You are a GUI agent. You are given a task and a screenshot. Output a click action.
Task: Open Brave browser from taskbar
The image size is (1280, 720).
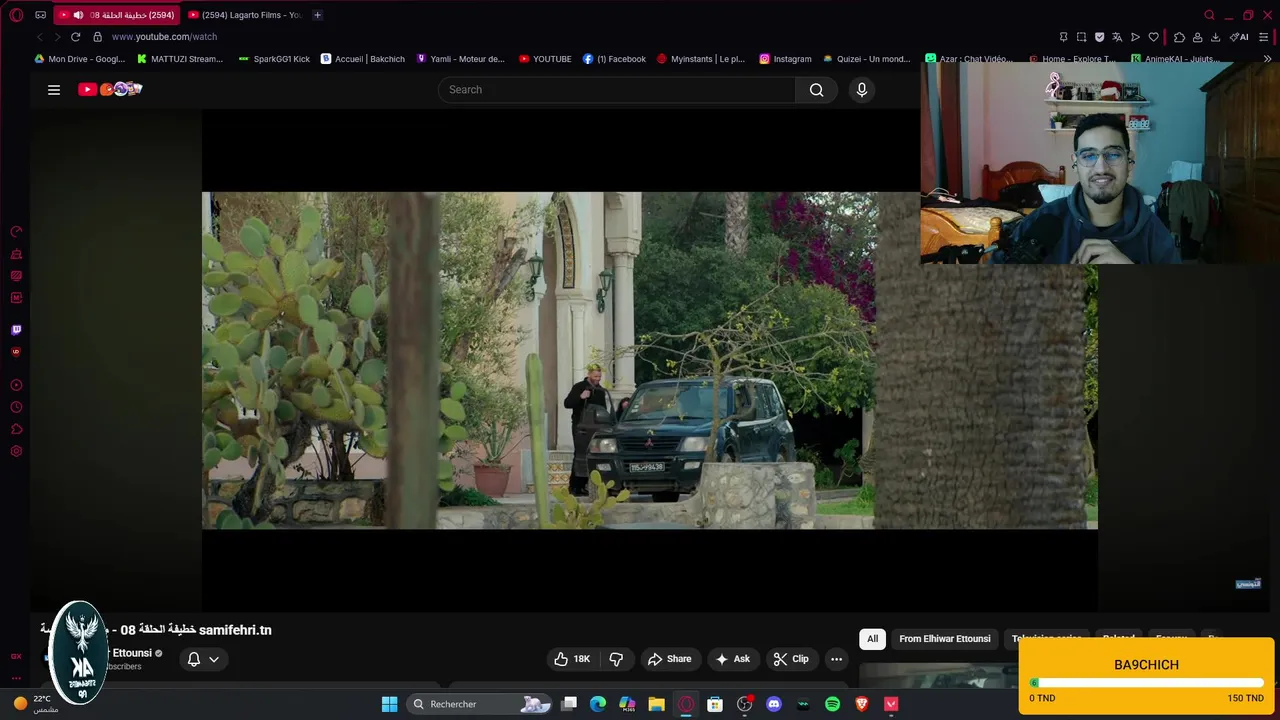(x=862, y=704)
